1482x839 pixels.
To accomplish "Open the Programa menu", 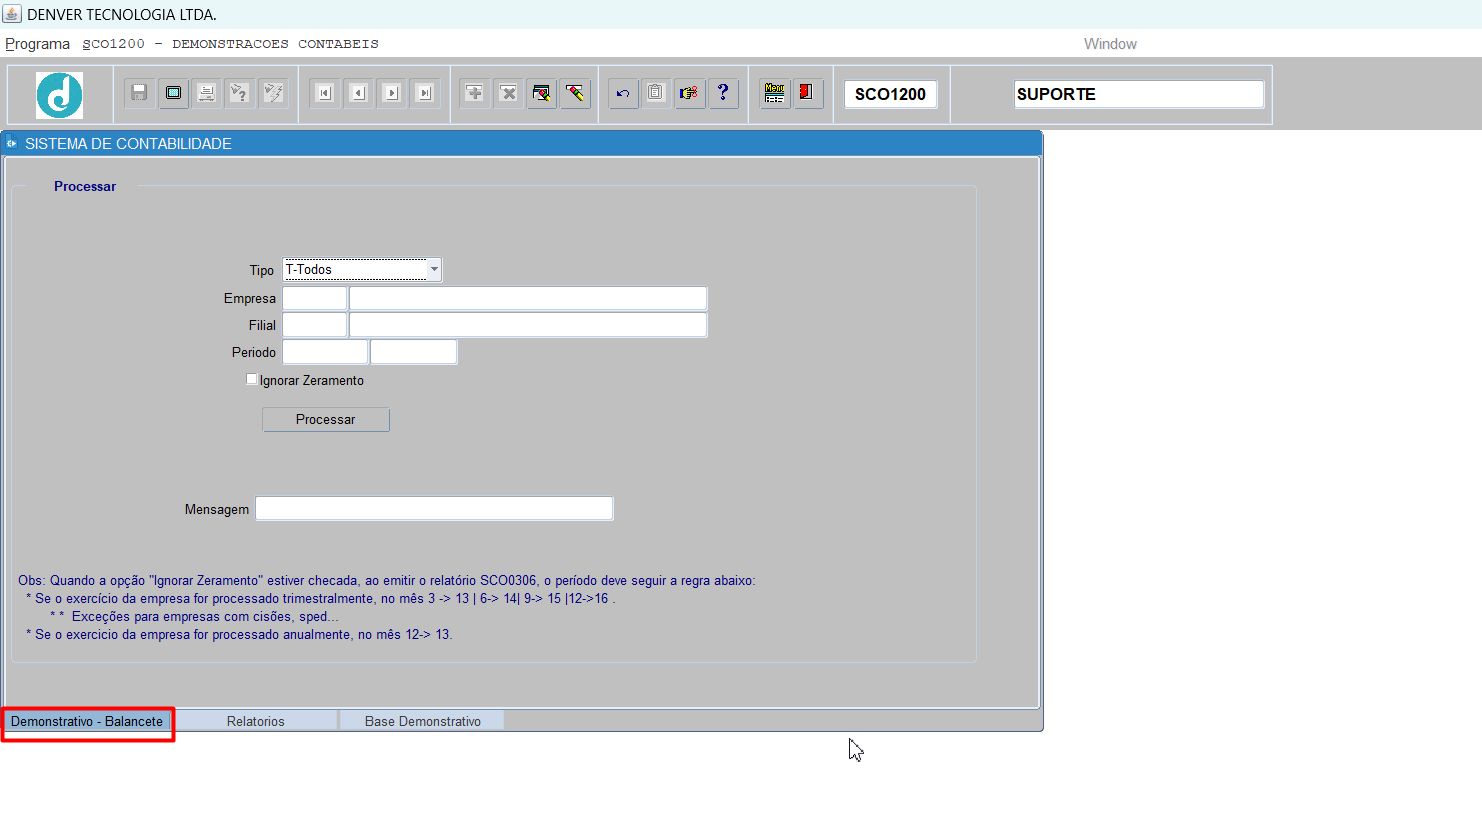I will pos(37,44).
